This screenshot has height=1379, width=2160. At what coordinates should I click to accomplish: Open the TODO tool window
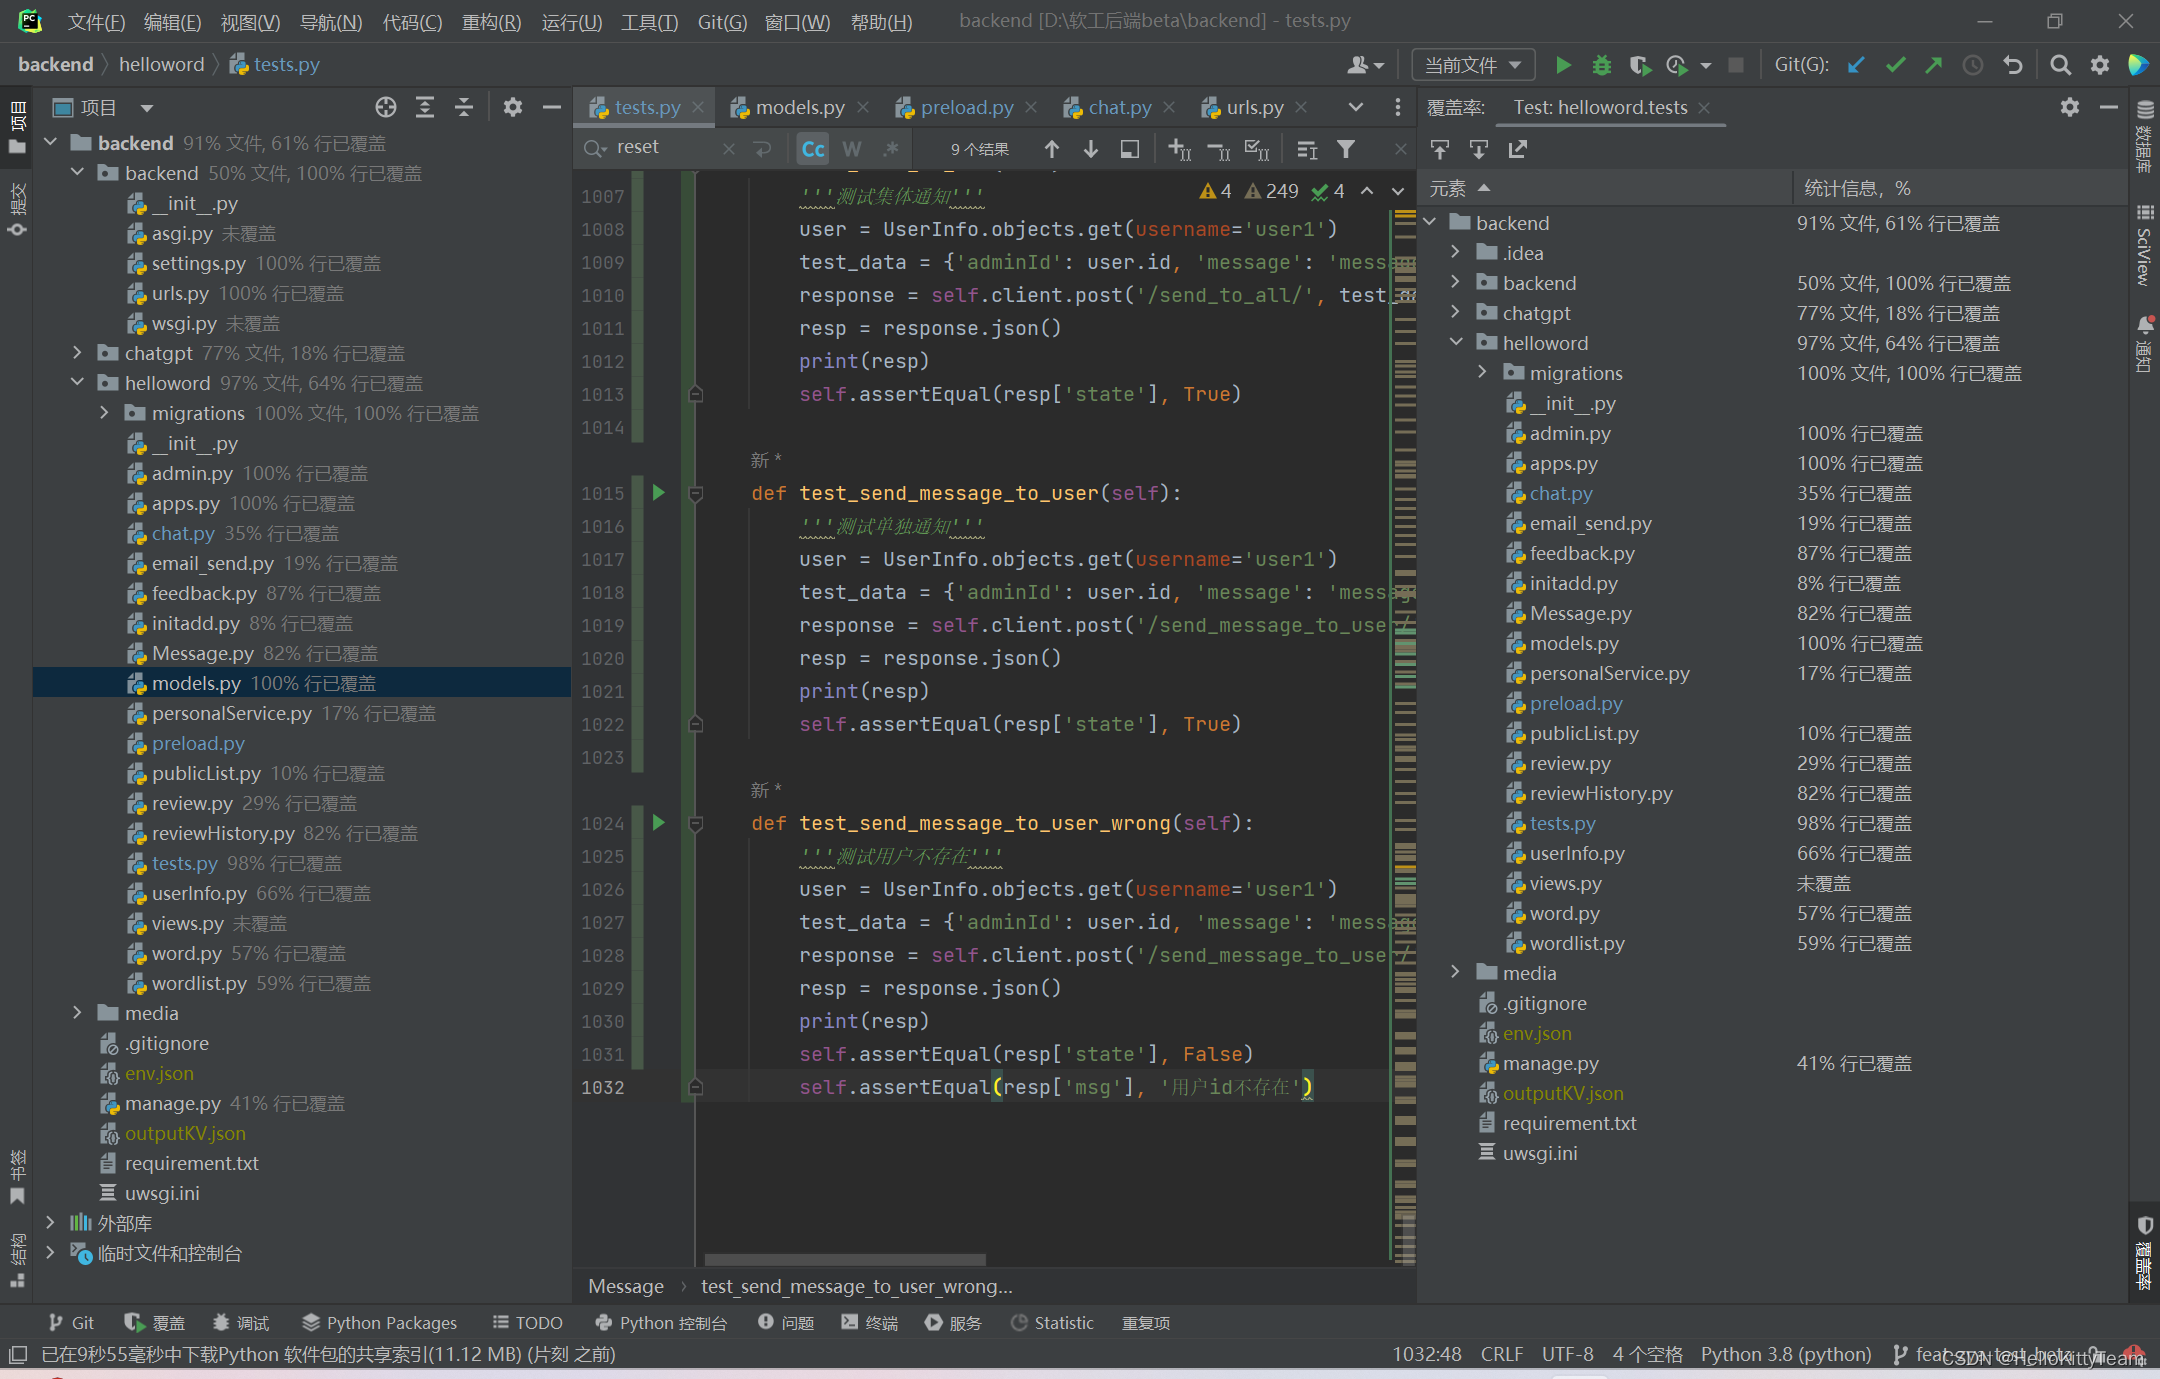[527, 1322]
